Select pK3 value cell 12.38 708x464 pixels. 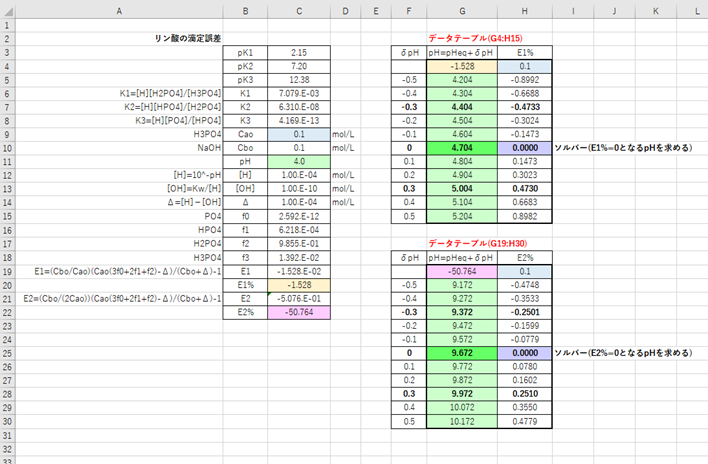299,80
